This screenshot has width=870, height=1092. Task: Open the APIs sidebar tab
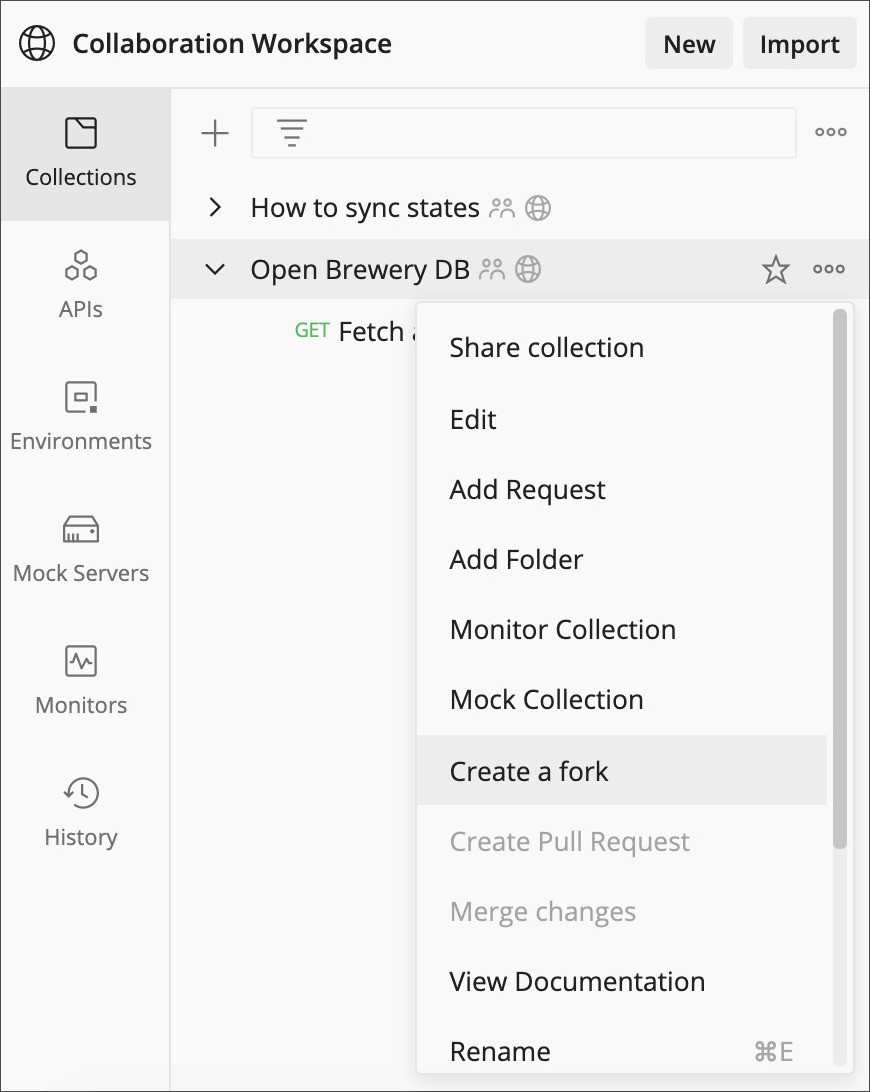81,286
